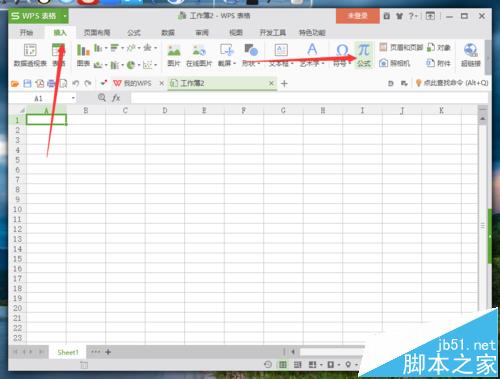500x379 pixels.
Task: Insert a picture from file
Action: click(174, 55)
